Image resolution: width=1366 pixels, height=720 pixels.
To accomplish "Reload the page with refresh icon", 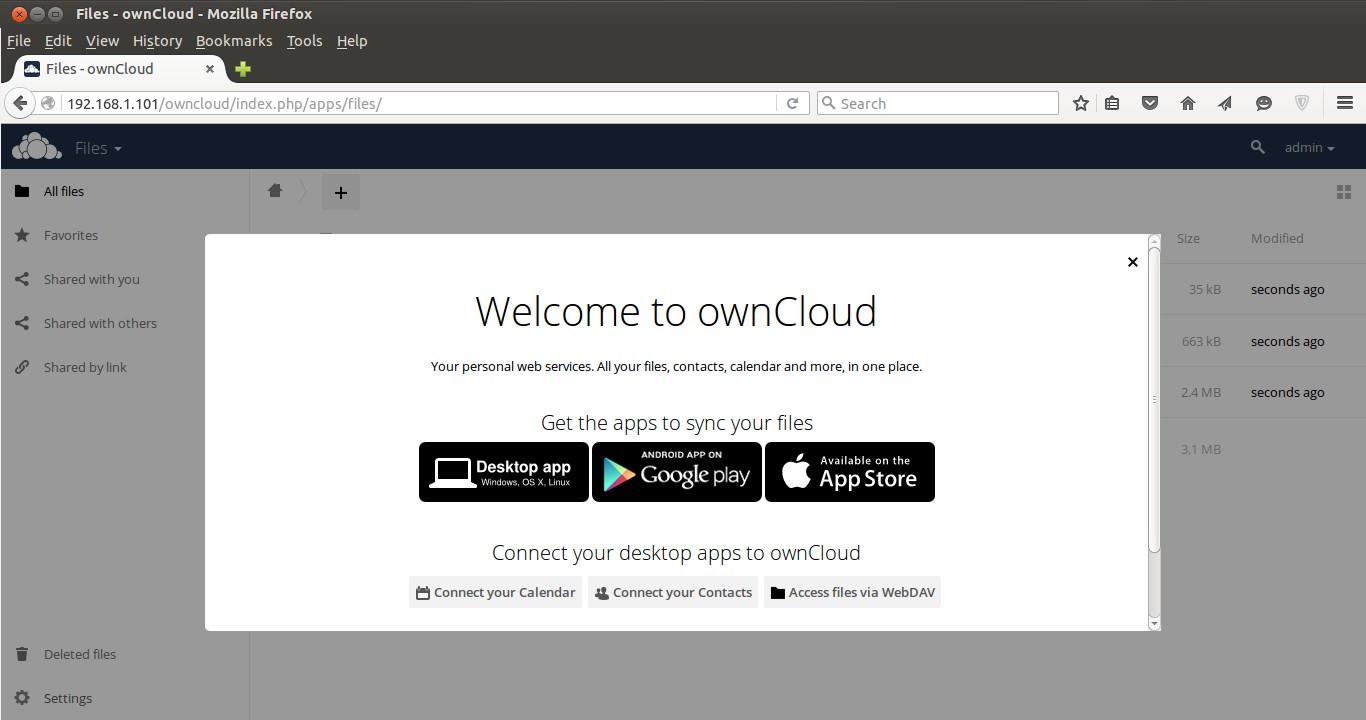I will (792, 103).
